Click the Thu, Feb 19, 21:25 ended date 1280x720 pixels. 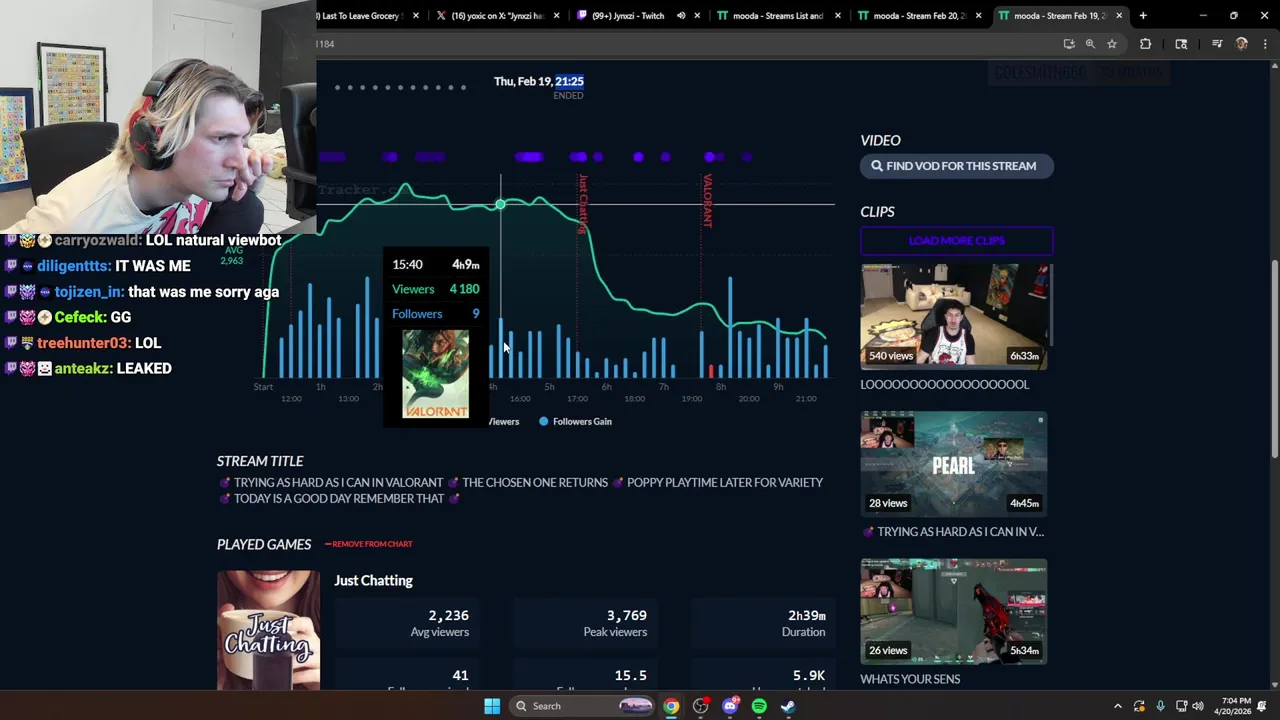coord(538,81)
